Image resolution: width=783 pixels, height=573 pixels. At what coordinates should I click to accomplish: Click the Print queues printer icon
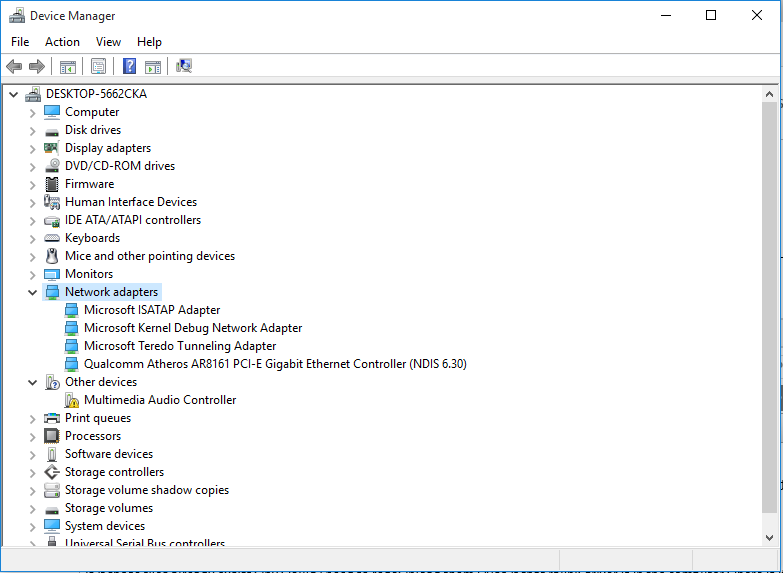point(52,418)
